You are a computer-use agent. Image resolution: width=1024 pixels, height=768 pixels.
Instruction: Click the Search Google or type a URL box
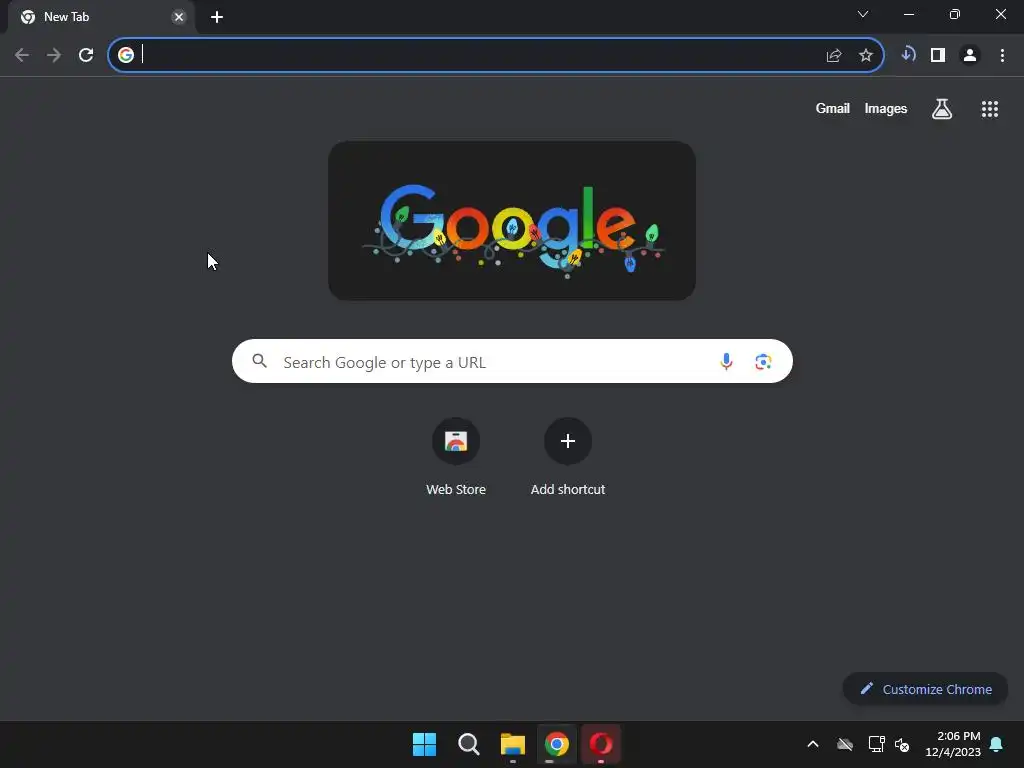(x=512, y=361)
